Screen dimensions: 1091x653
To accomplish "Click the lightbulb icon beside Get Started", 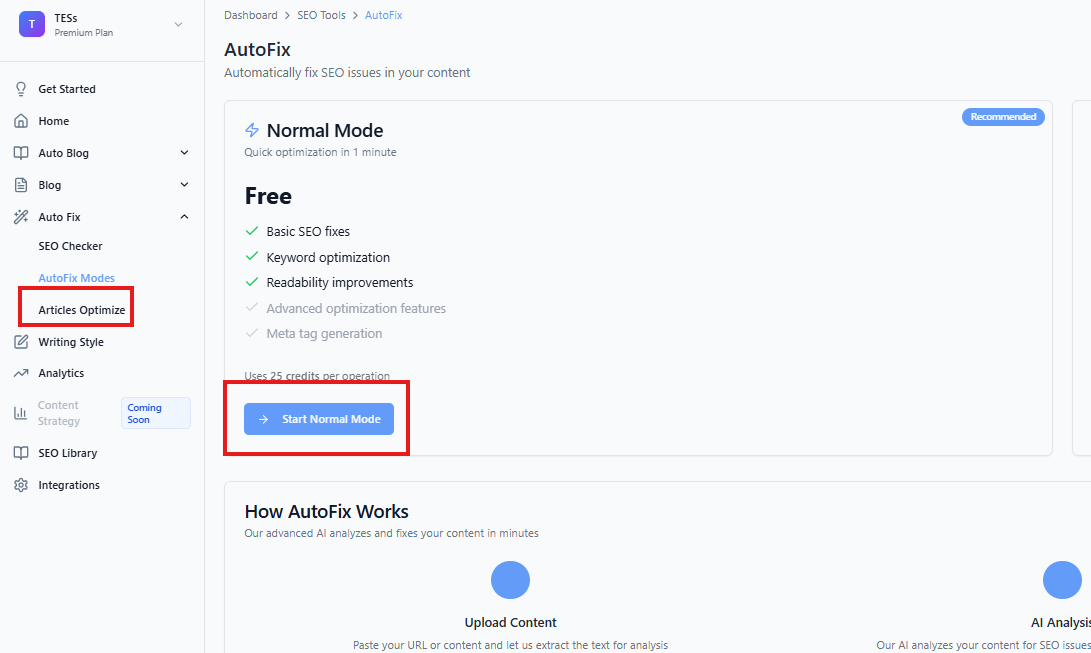I will point(21,89).
